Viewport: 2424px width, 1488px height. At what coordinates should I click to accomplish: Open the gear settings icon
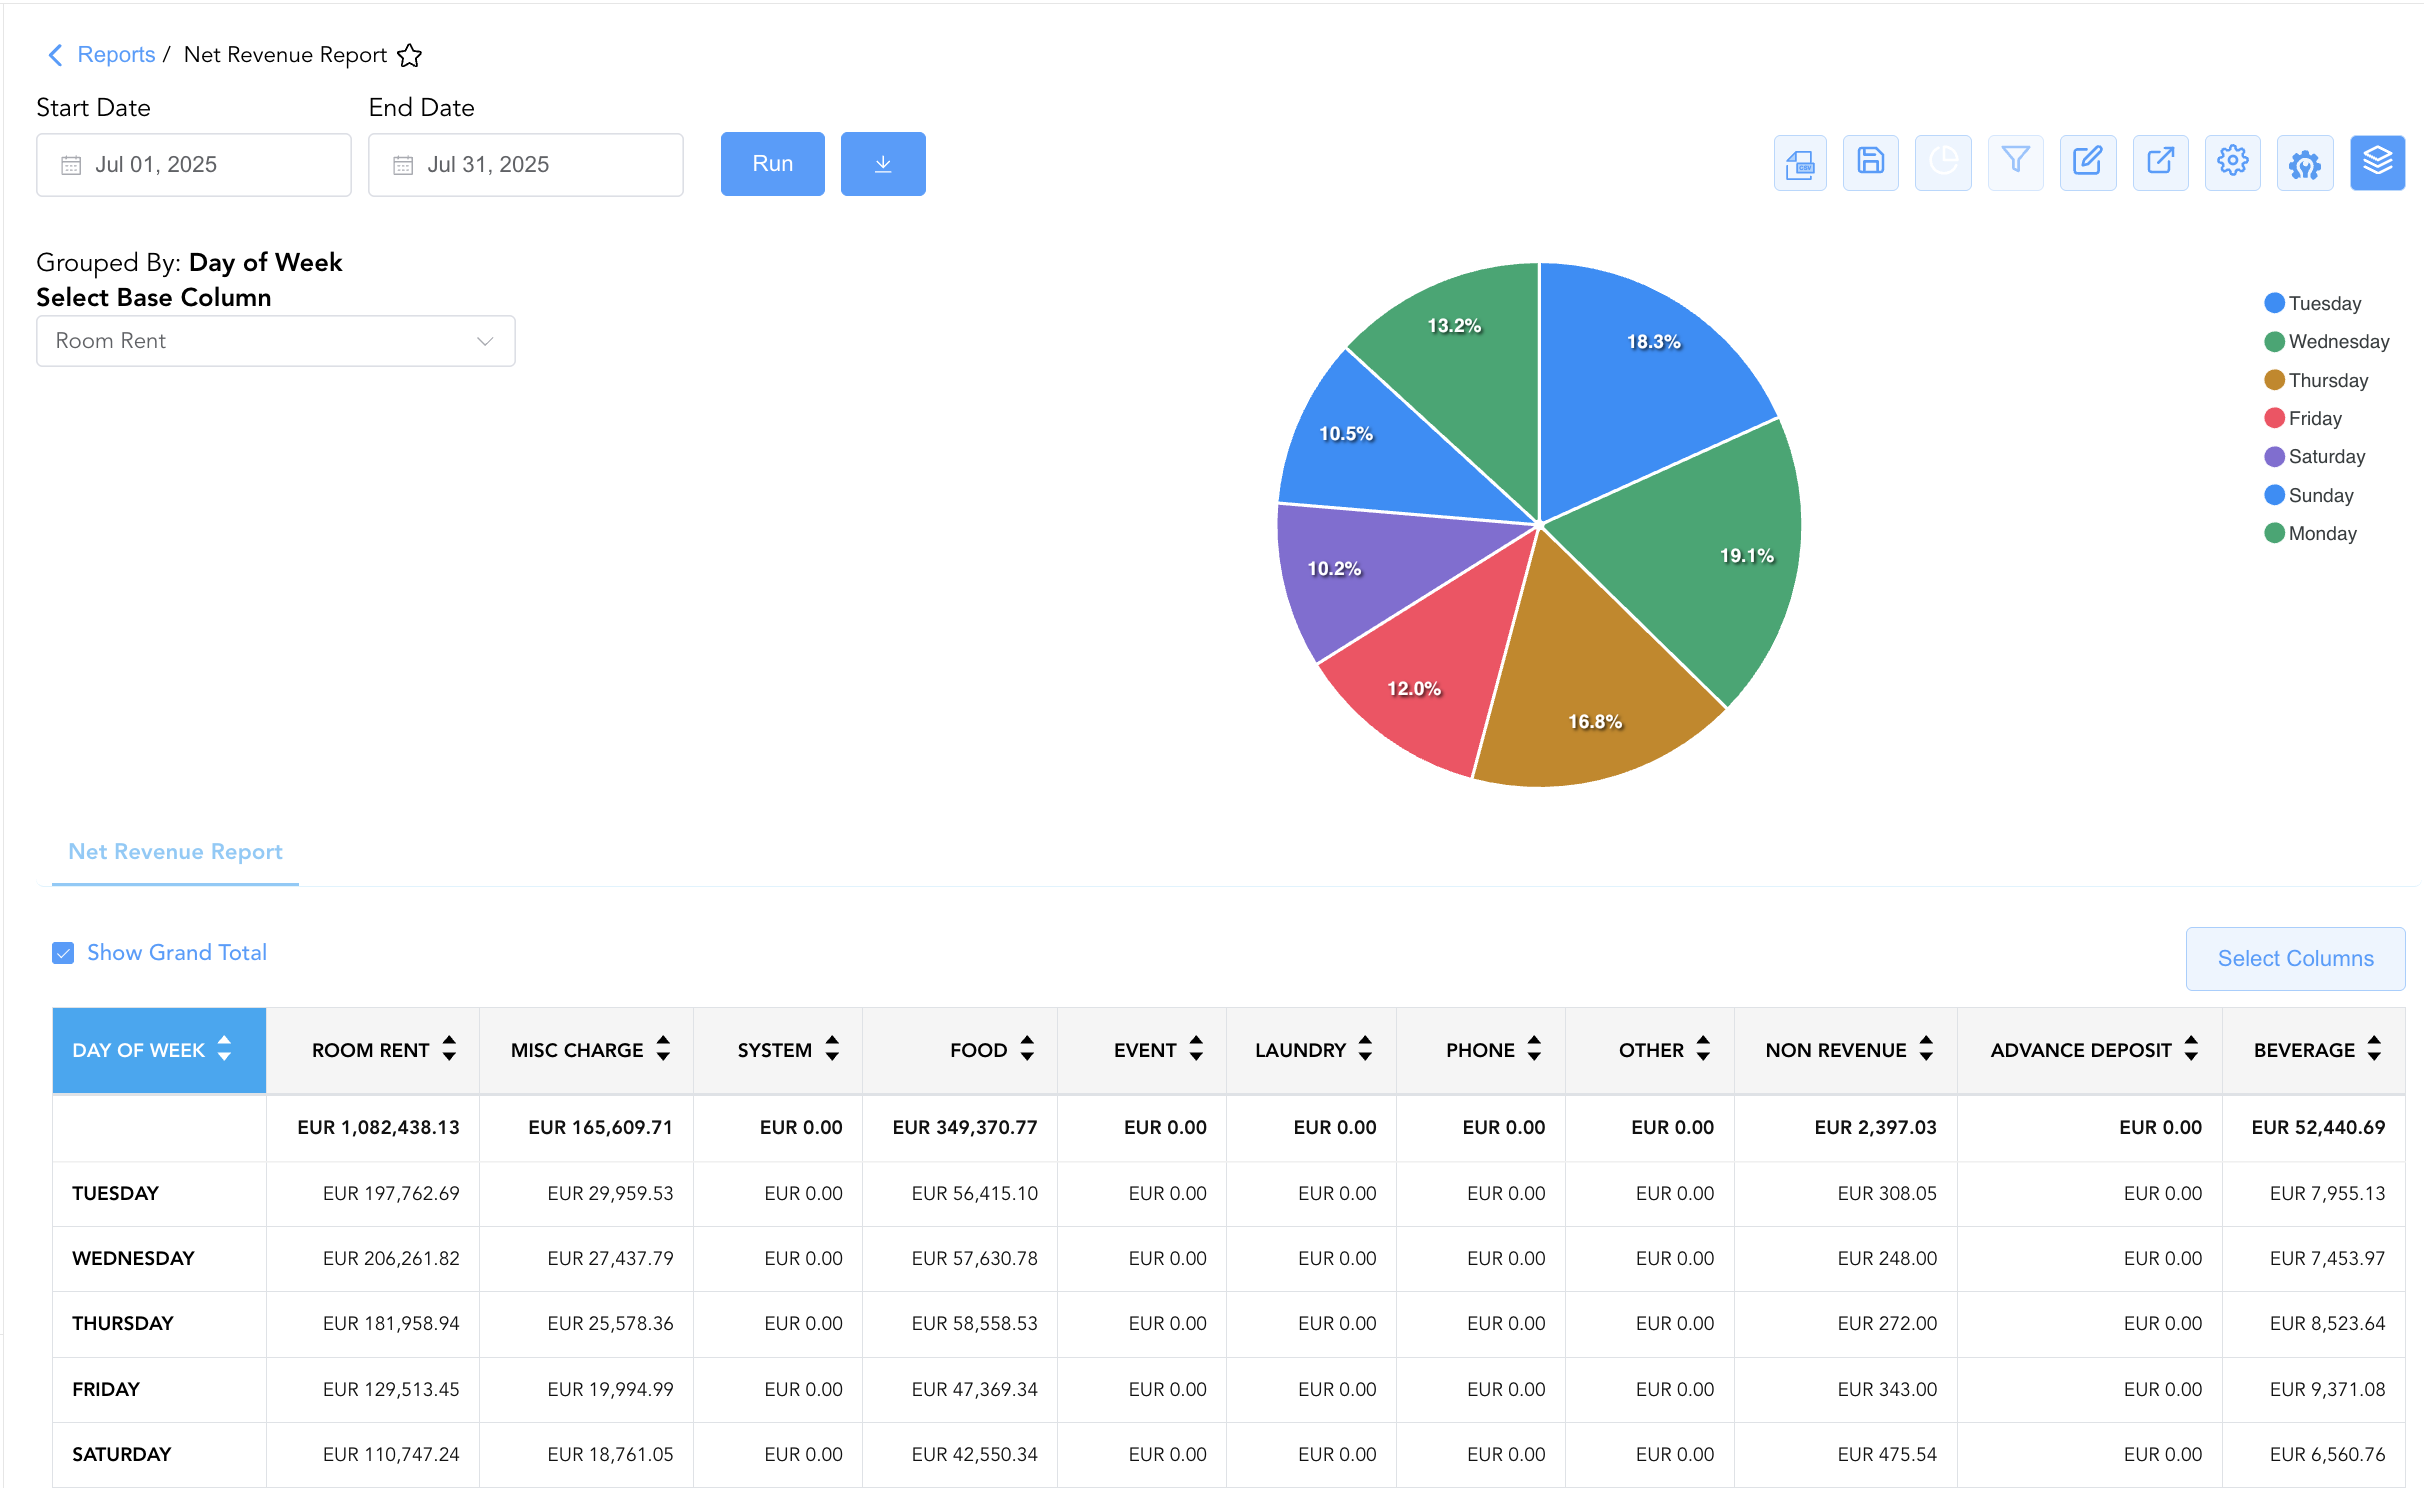(x=2232, y=163)
